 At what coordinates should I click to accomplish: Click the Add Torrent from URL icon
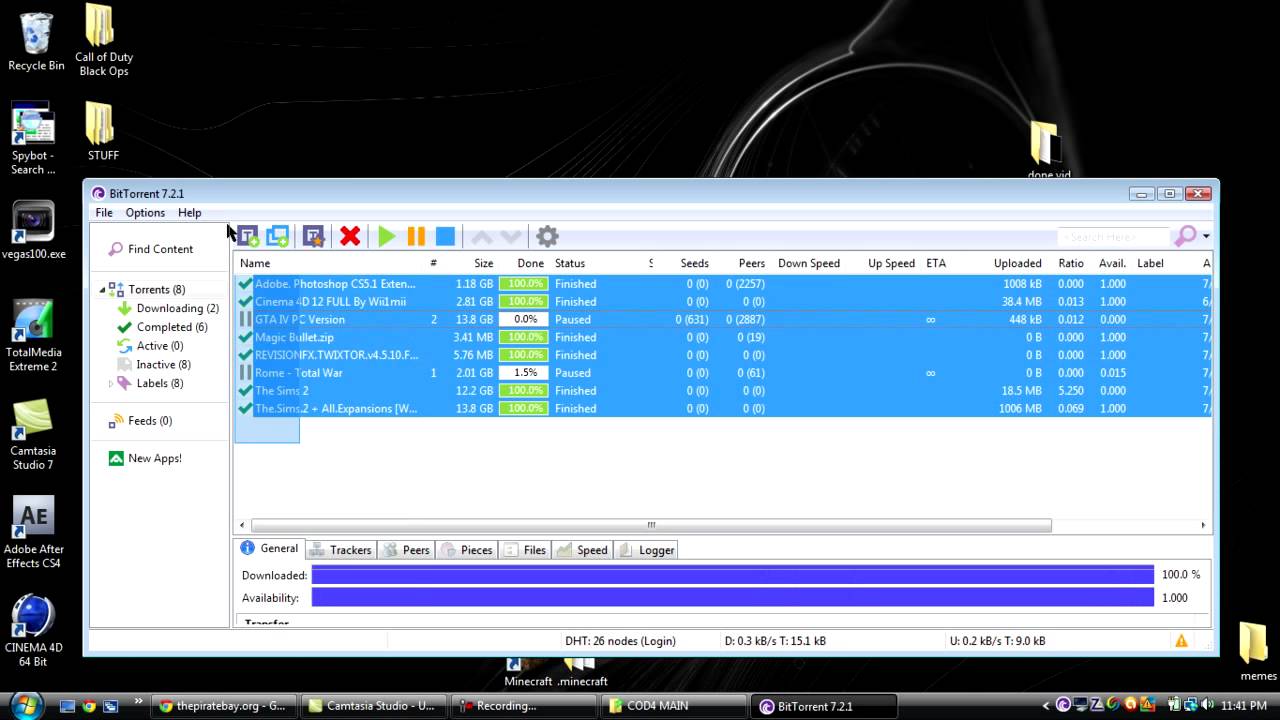[x=278, y=236]
